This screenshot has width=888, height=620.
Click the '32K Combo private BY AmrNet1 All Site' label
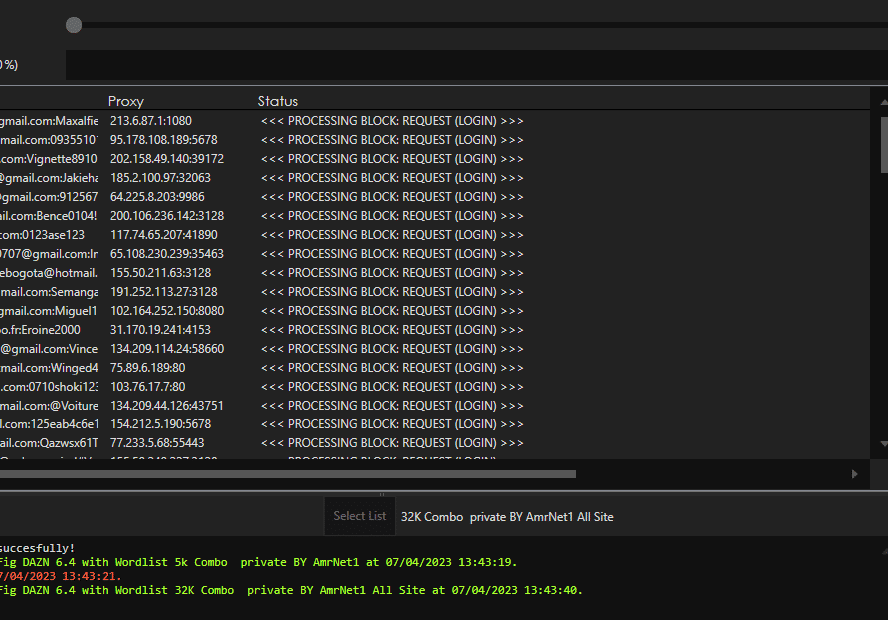coord(507,517)
